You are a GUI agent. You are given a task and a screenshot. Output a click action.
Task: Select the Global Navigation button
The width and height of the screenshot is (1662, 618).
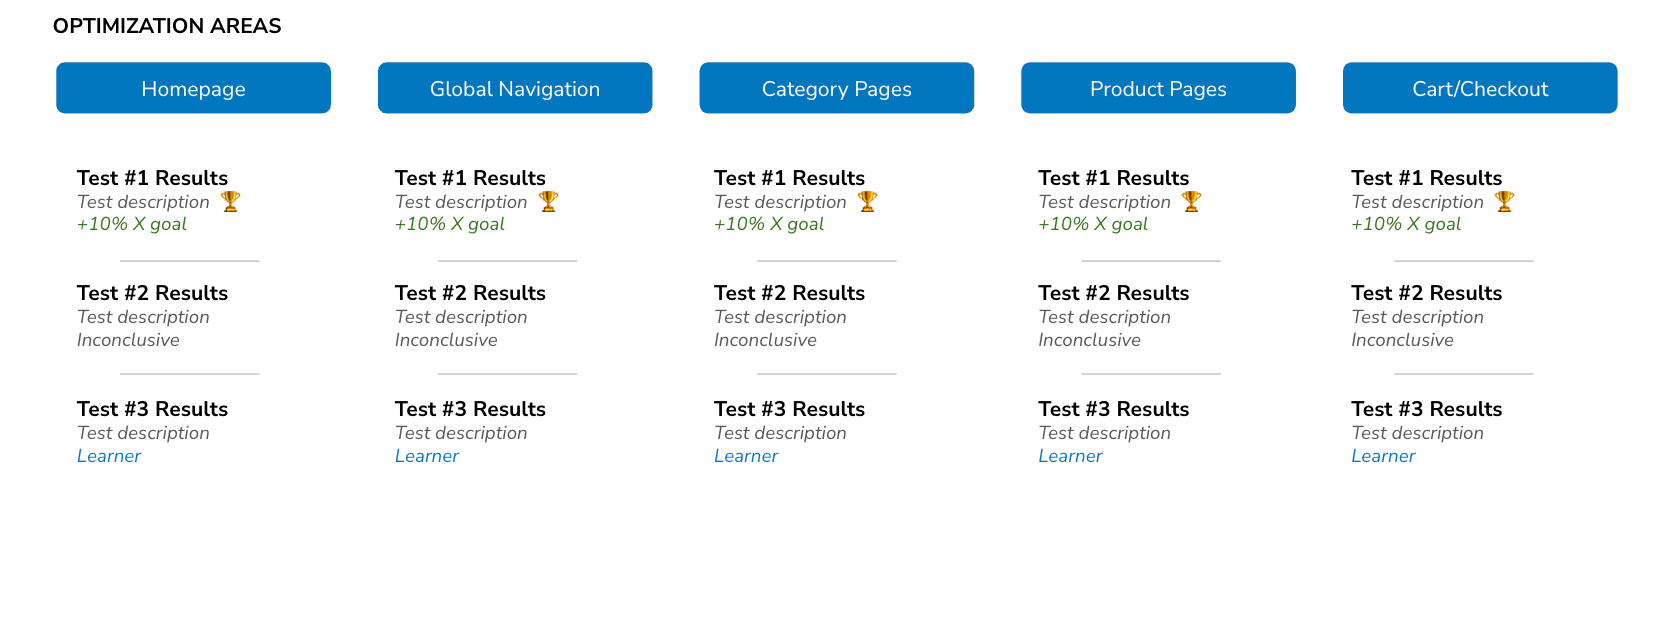coord(515,88)
